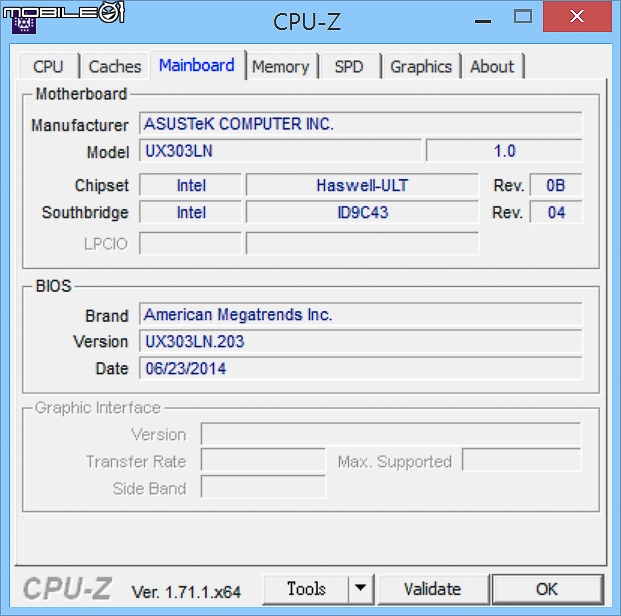Select the BIOS date 06/23/2014 field
The width and height of the screenshot is (621, 616).
[x=361, y=368]
